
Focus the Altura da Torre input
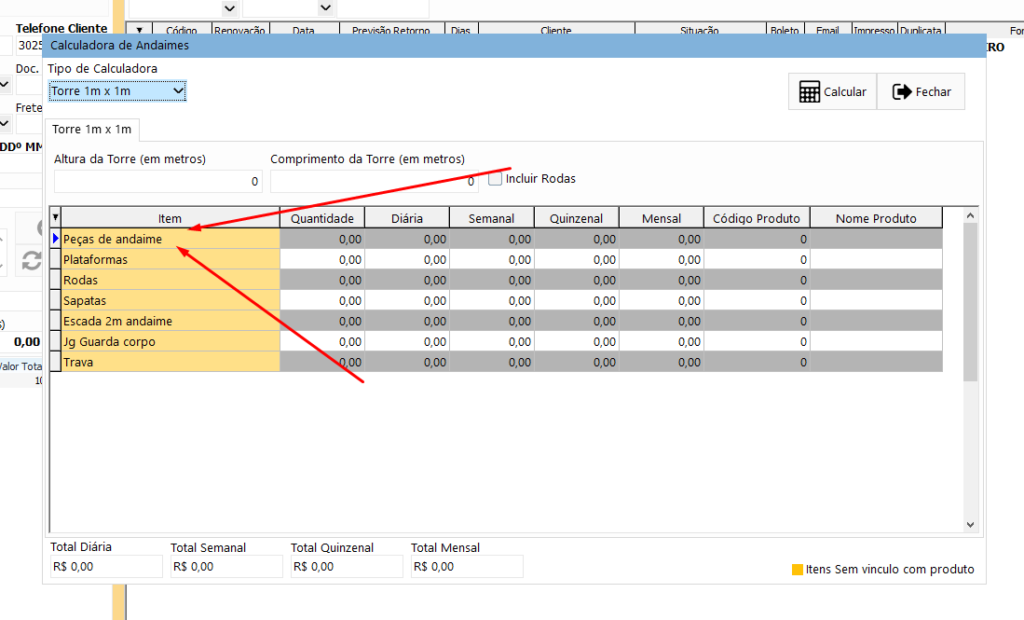[158, 182]
